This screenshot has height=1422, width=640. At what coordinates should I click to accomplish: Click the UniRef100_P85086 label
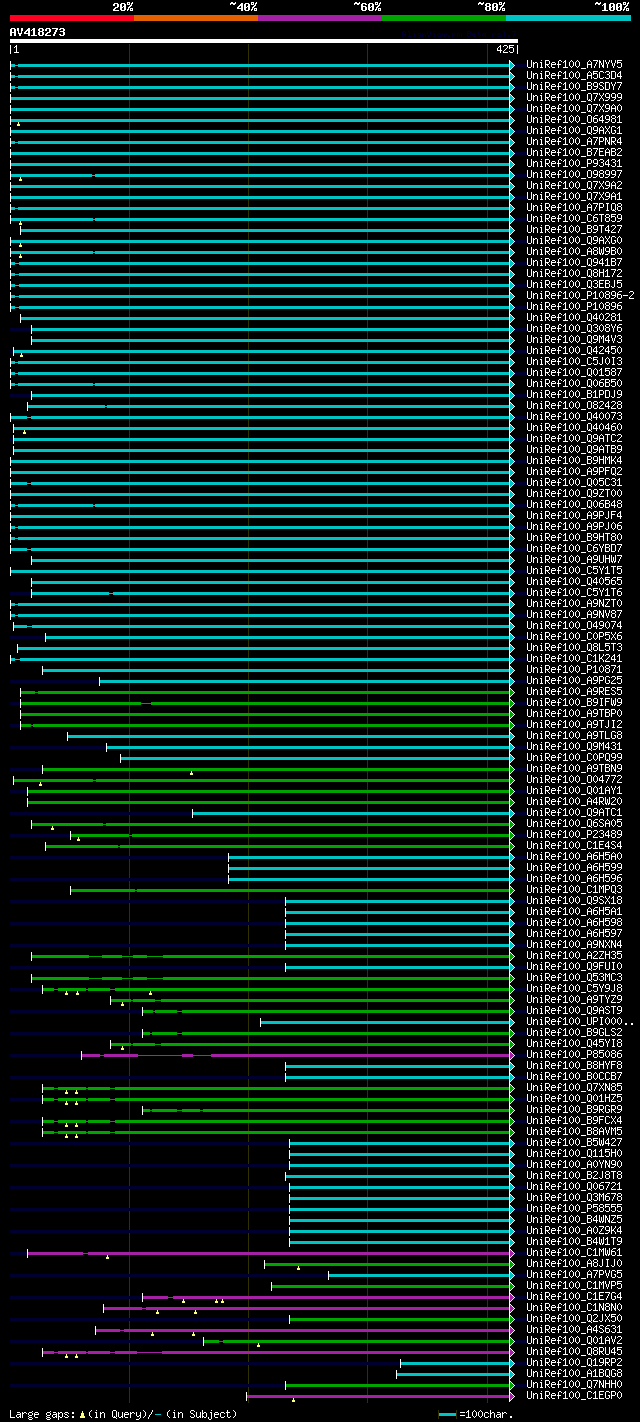click(x=574, y=1054)
